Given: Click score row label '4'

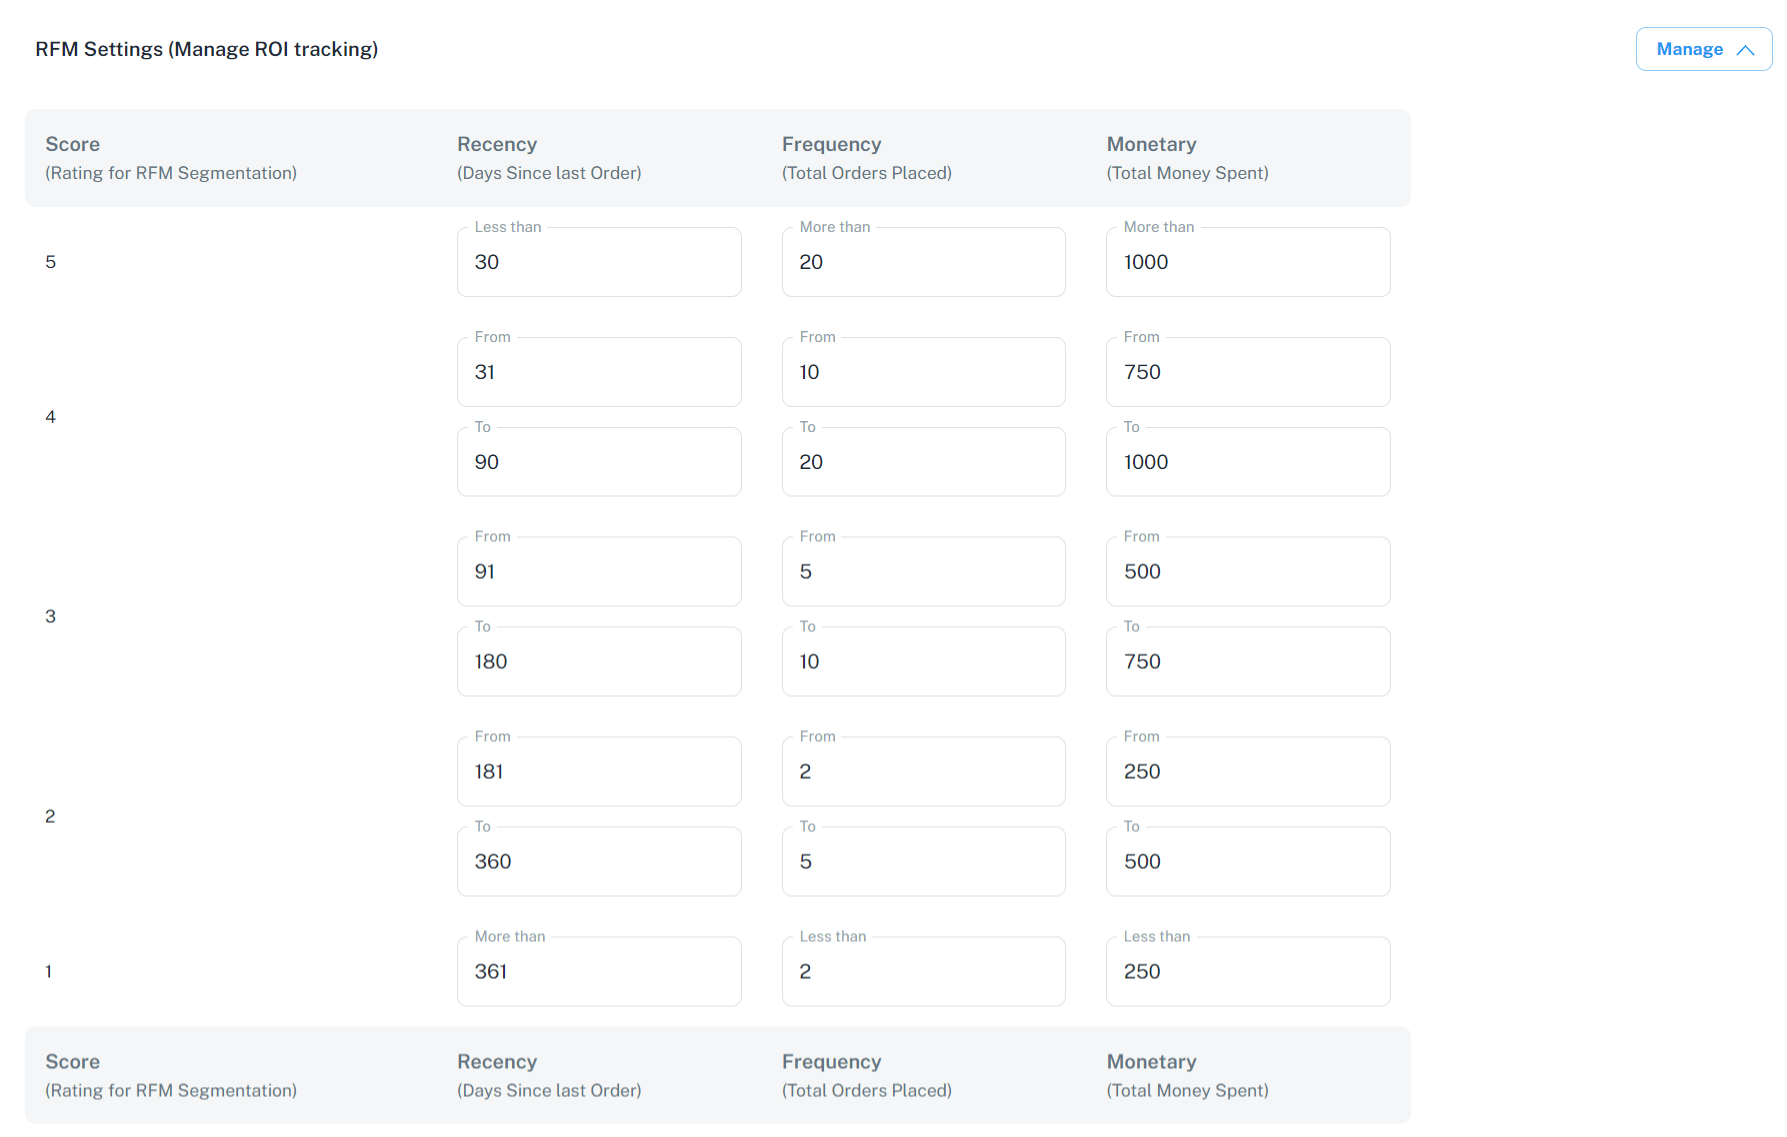Looking at the screenshot, I should point(51,417).
